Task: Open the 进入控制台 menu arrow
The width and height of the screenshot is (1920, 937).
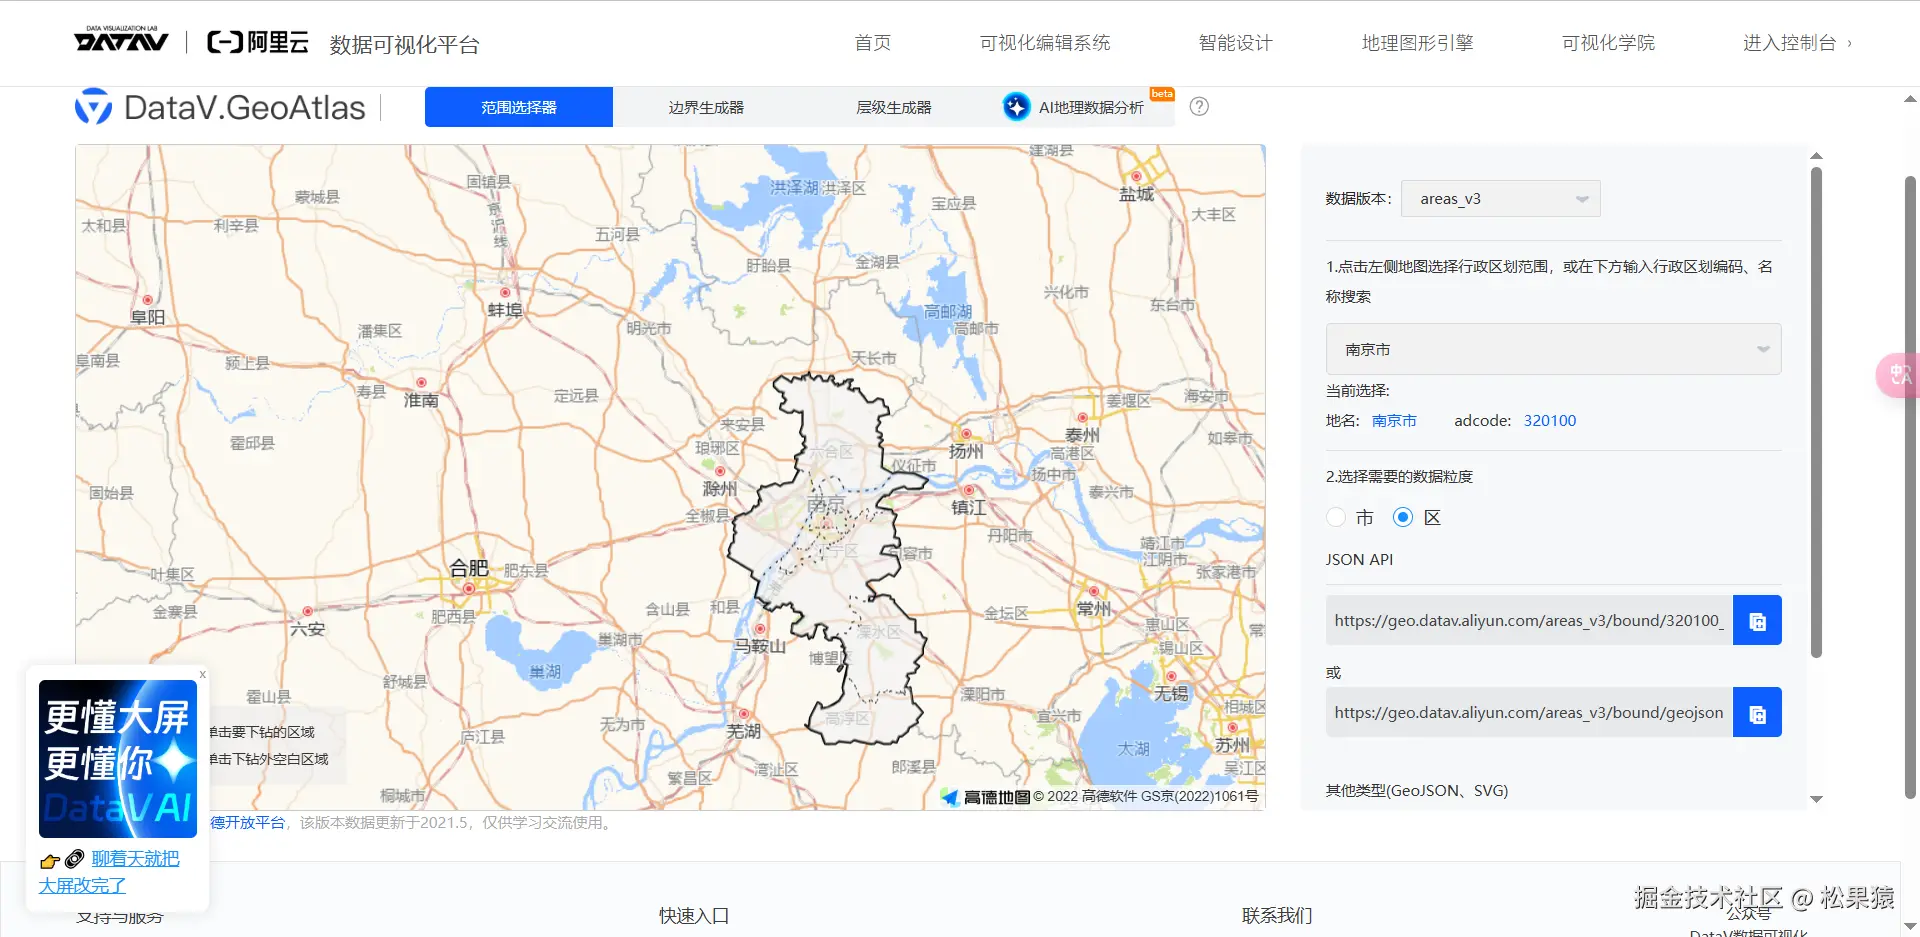Action: 1849,43
